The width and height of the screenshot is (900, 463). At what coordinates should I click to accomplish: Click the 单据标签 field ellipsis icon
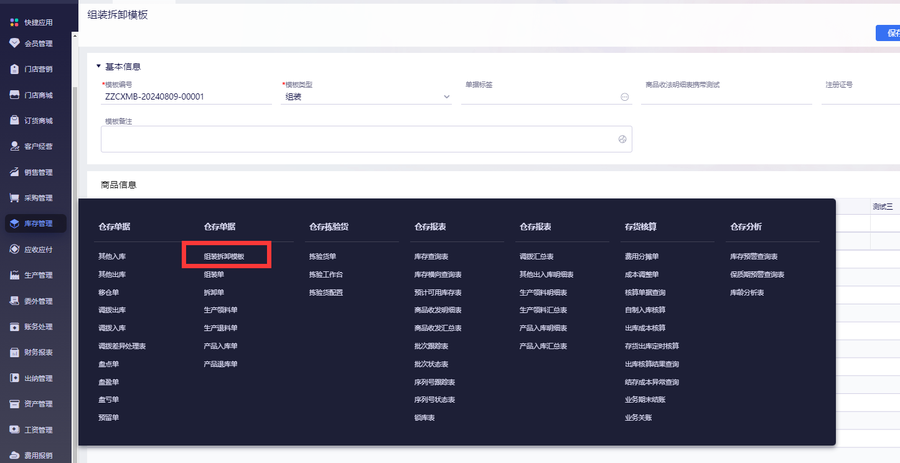tap(624, 97)
